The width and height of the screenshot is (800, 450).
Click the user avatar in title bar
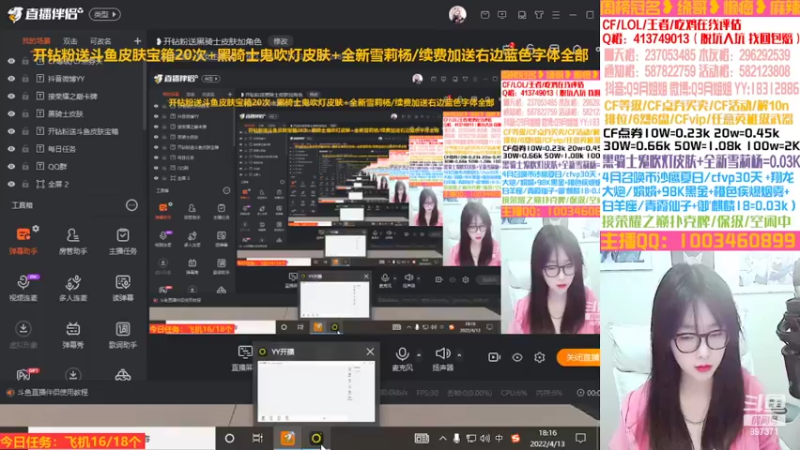pyautogui.click(x=457, y=14)
